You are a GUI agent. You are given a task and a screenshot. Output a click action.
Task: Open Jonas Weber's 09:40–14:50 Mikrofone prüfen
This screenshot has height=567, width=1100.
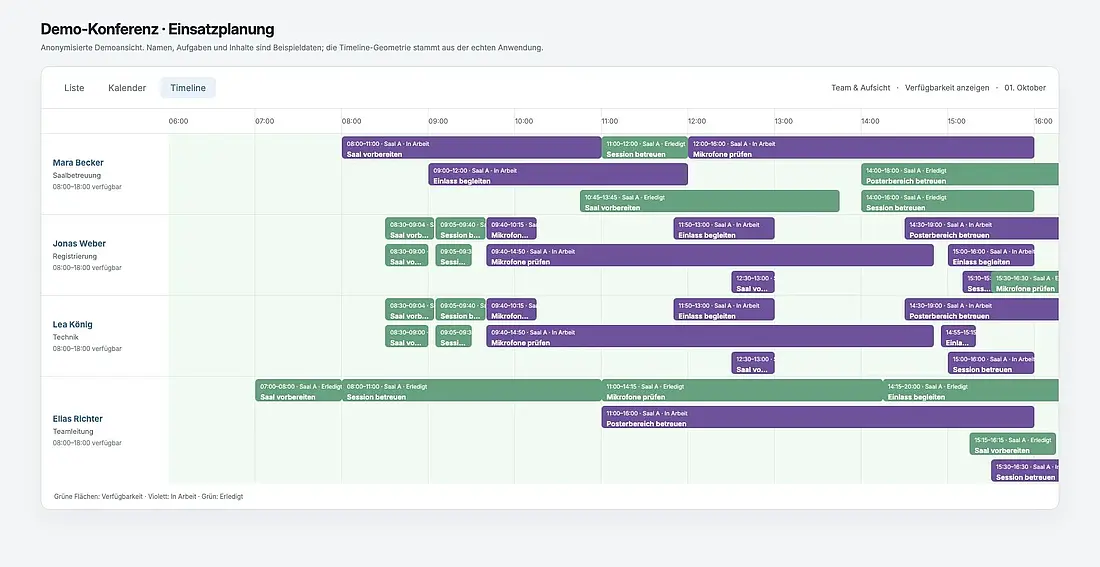pyautogui.click(x=710, y=255)
